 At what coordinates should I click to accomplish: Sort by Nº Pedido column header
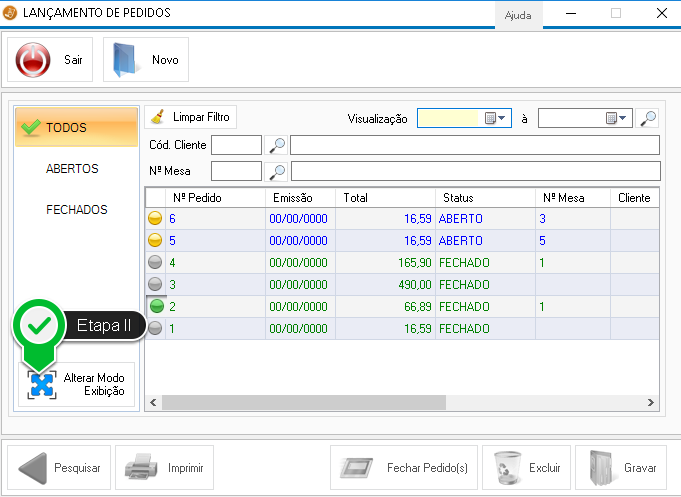pyautogui.click(x=215, y=198)
